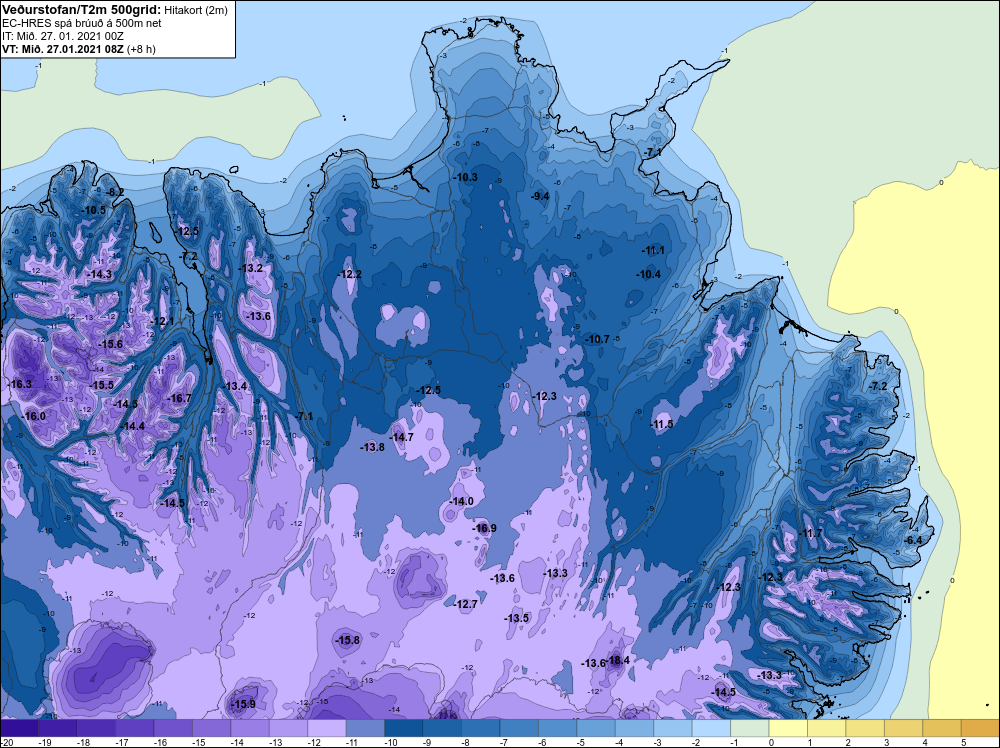Pick the orange legend swatch right of 5

click(x=980, y=728)
